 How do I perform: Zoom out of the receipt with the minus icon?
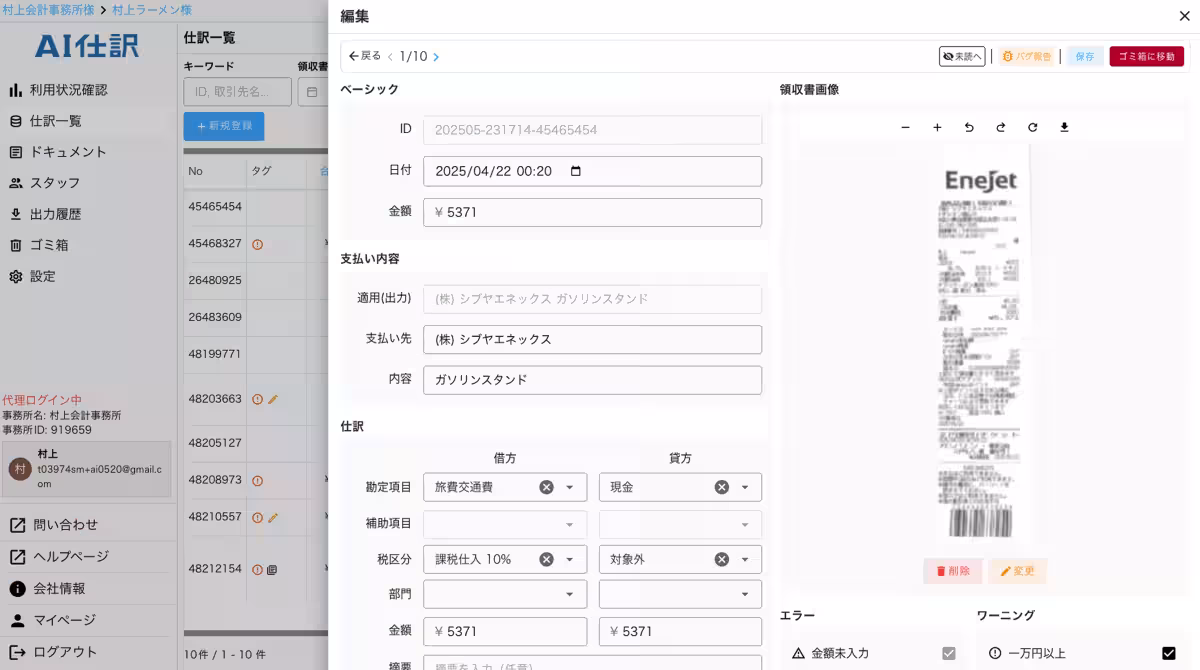coord(906,127)
